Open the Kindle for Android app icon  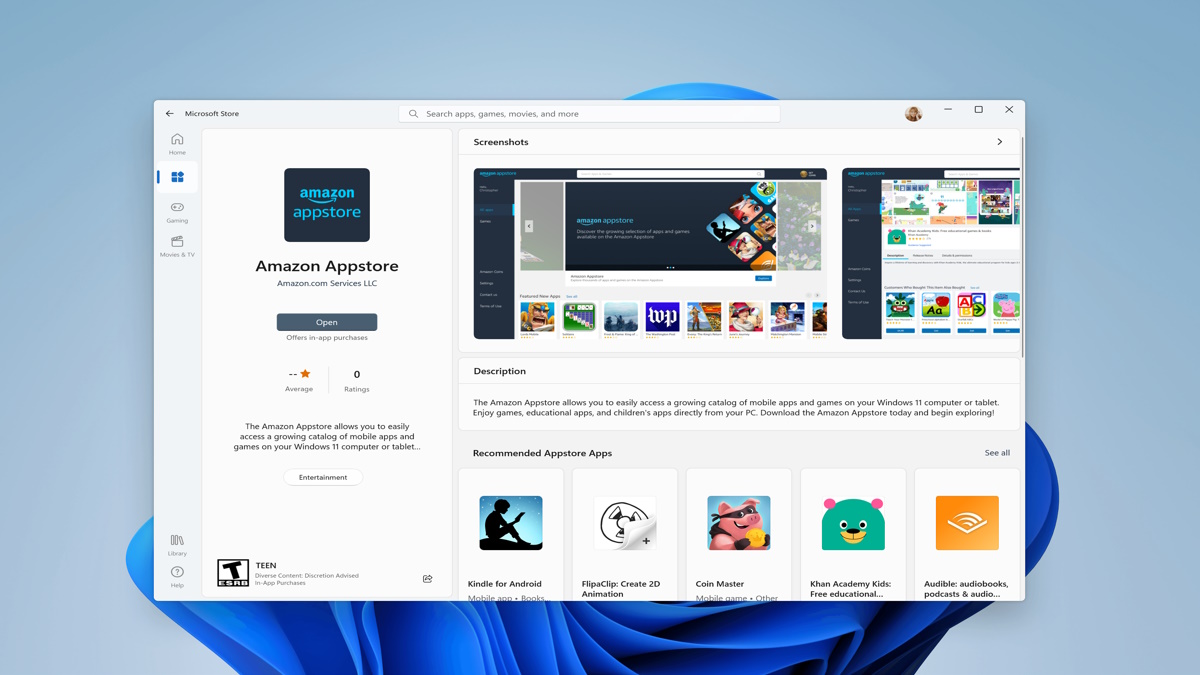[x=511, y=523]
